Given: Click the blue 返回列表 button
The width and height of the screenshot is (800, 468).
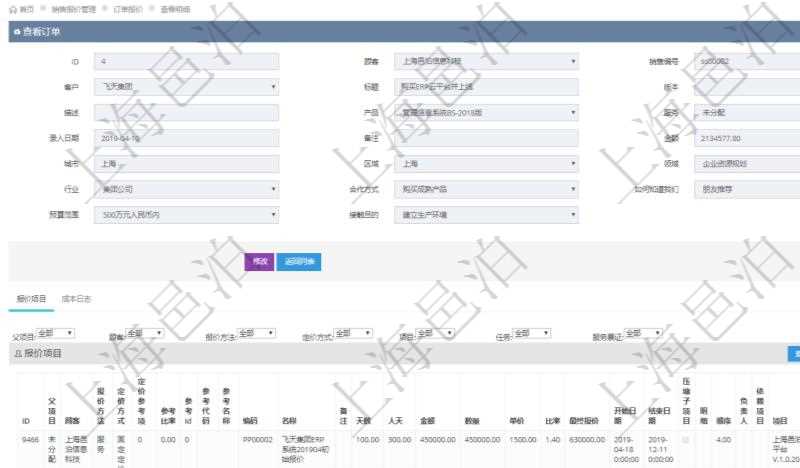Looking at the screenshot, I should (298, 261).
